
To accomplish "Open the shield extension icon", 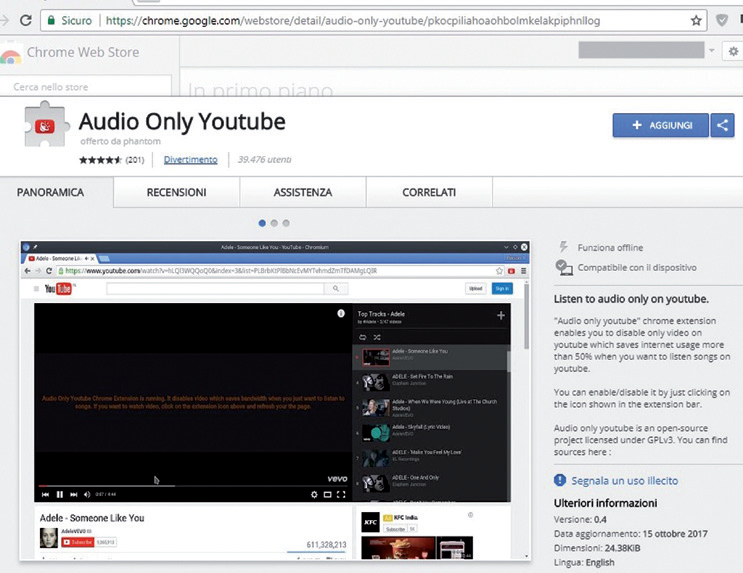I will [x=722, y=20].
